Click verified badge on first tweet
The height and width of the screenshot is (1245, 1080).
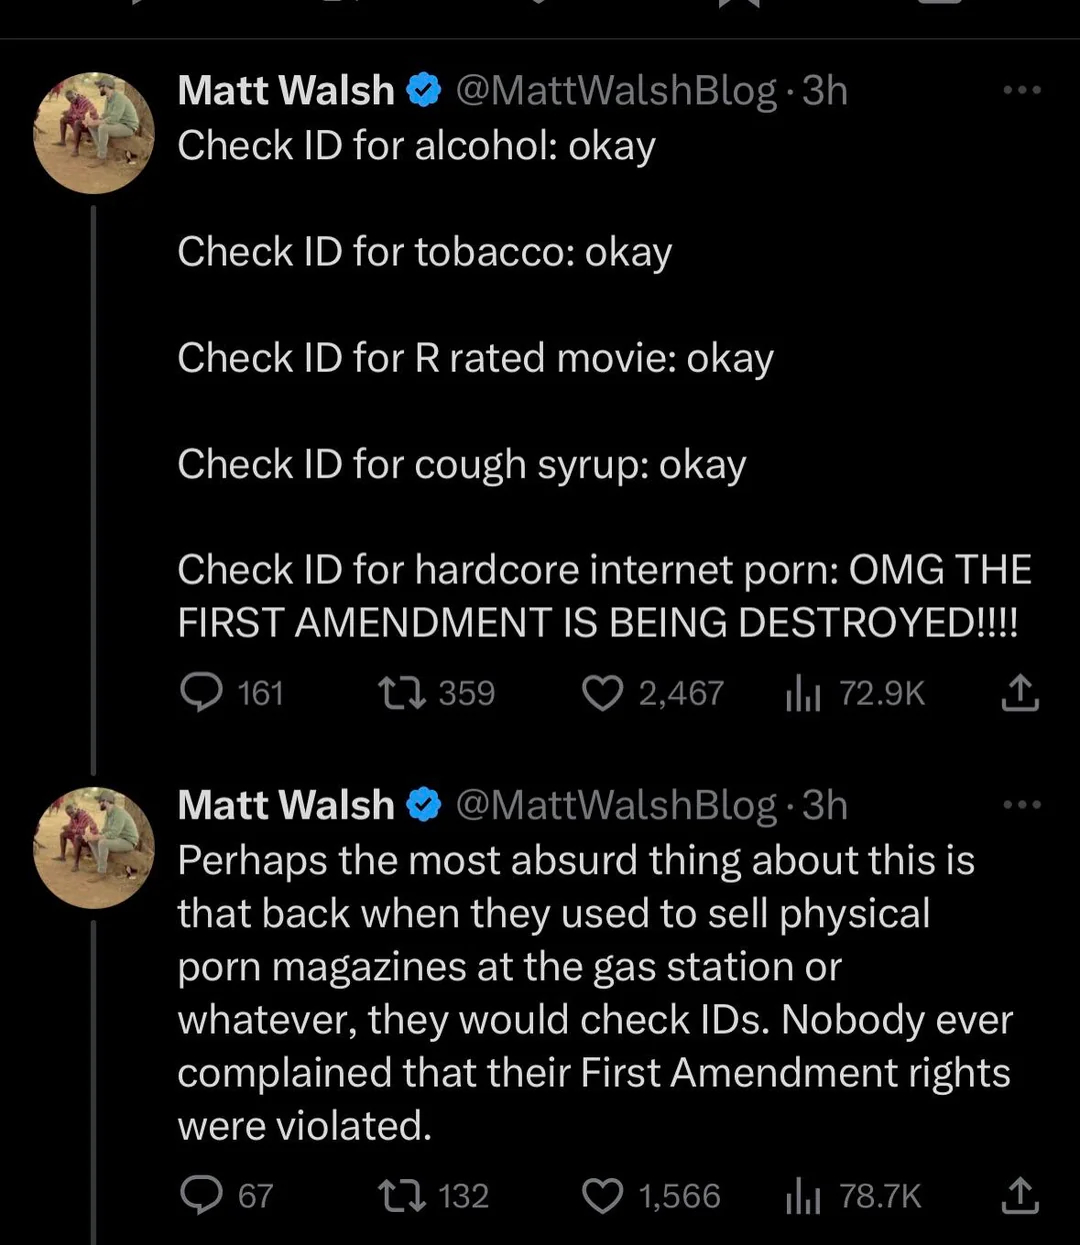[x=425, y=91]
